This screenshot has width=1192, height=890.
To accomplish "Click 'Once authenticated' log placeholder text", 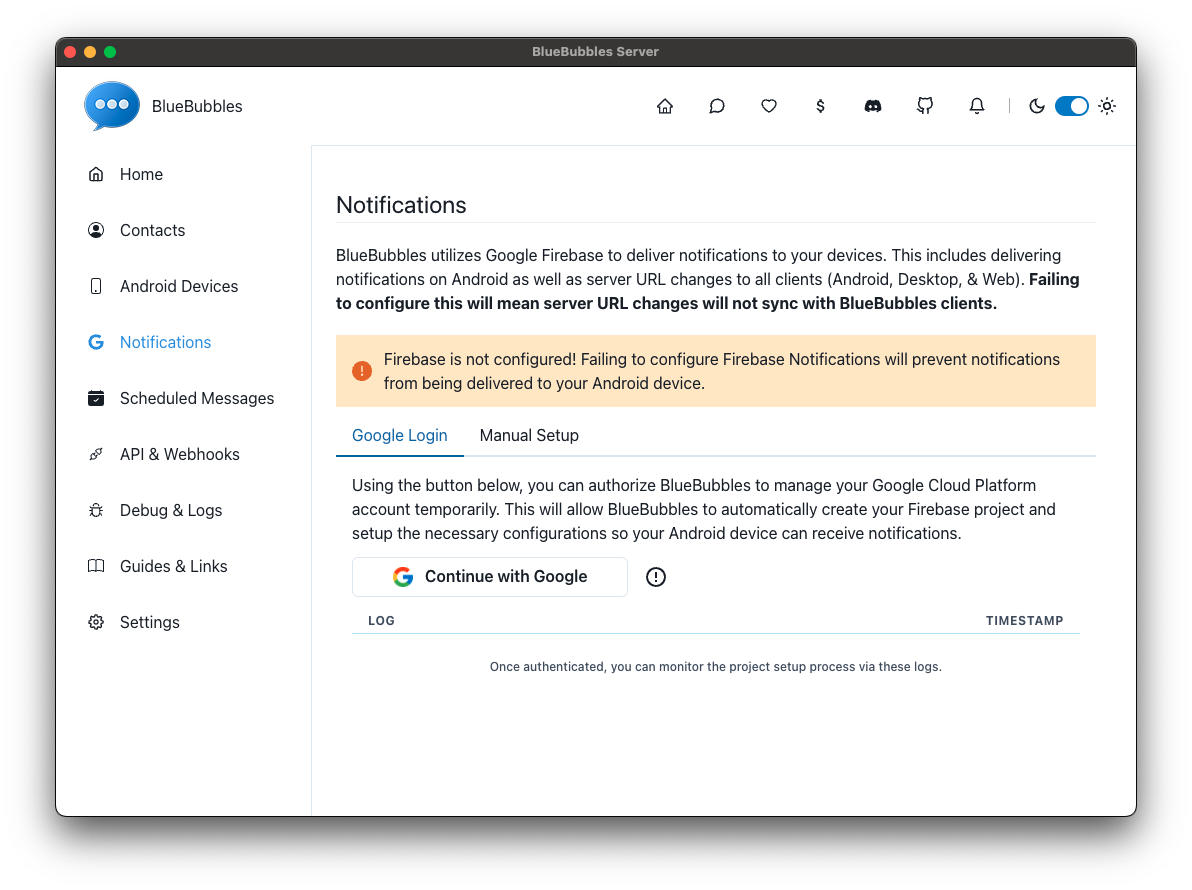I will (x=715, y=667).
